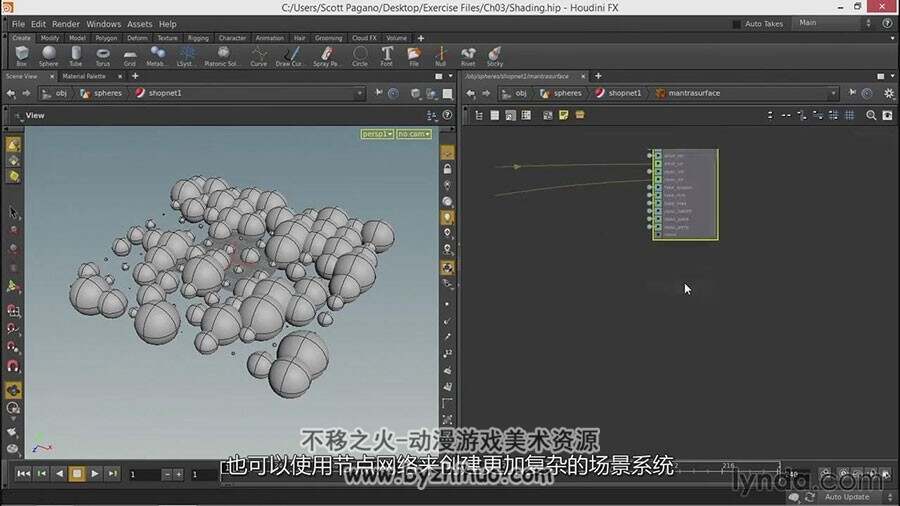
Task: Jump to first frame
Action: click(x=23, y=473)
